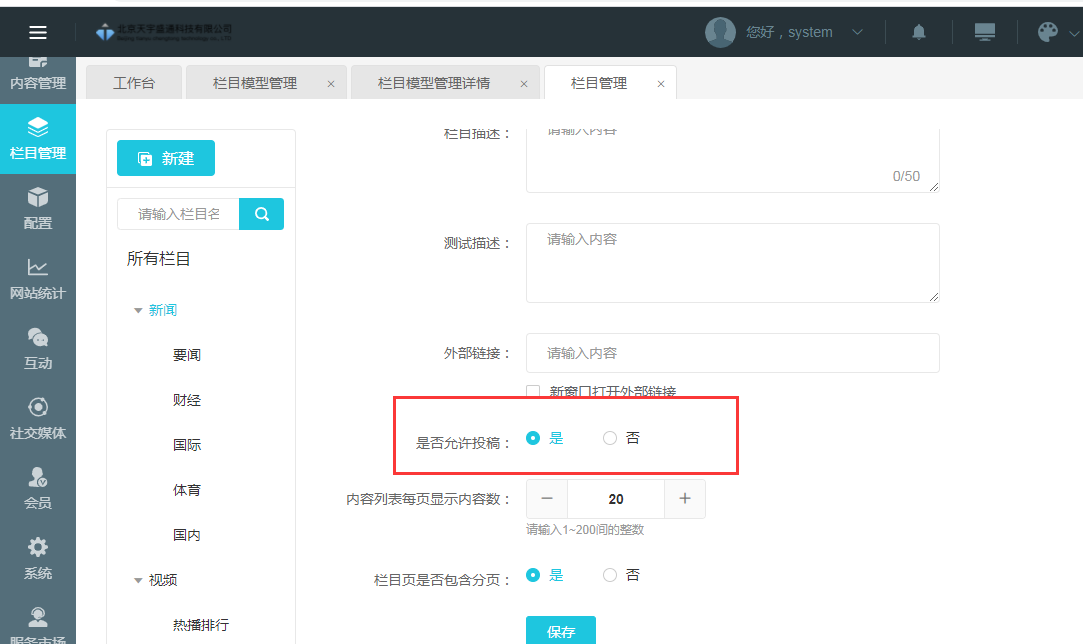
Task: Open the theme palette icon
Action: 1047,32
